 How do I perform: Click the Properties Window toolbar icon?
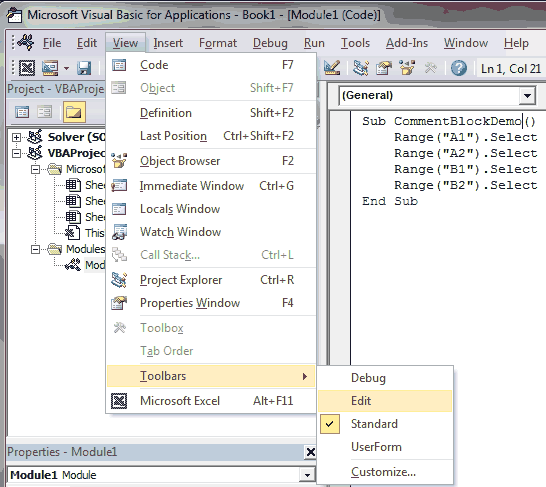point(383,68)
